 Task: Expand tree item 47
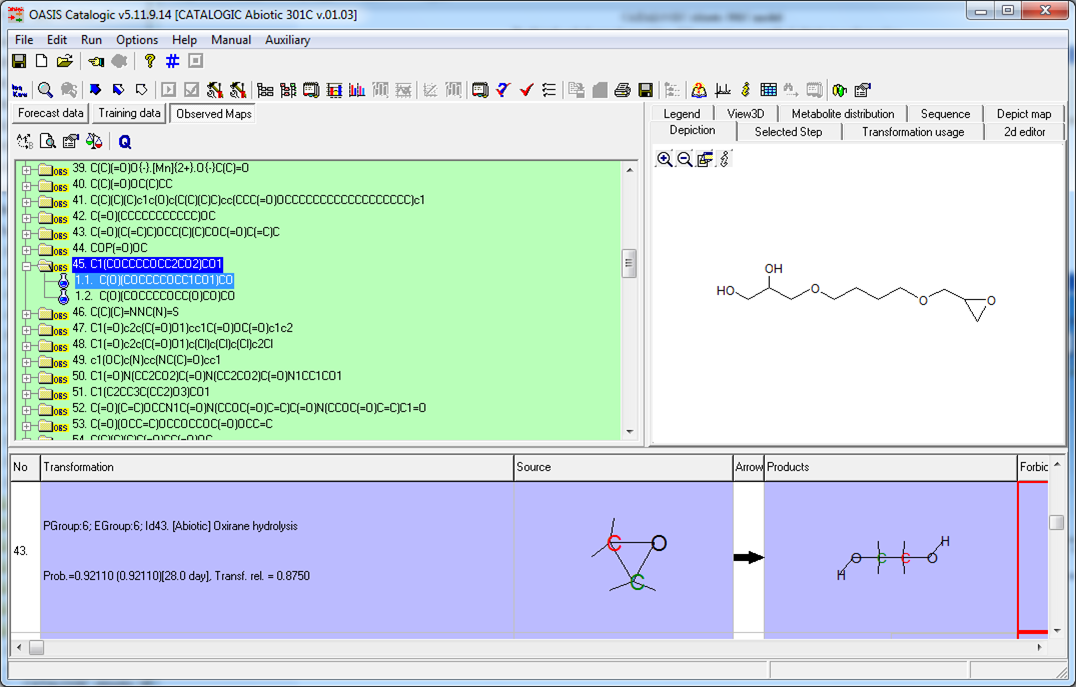coord(26,330)
